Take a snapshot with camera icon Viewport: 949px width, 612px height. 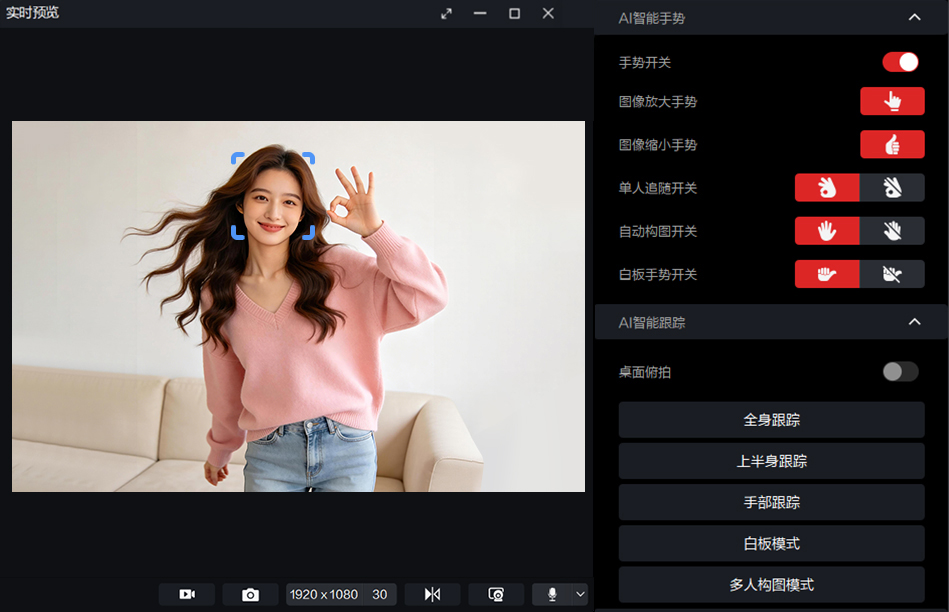point(251,594)
